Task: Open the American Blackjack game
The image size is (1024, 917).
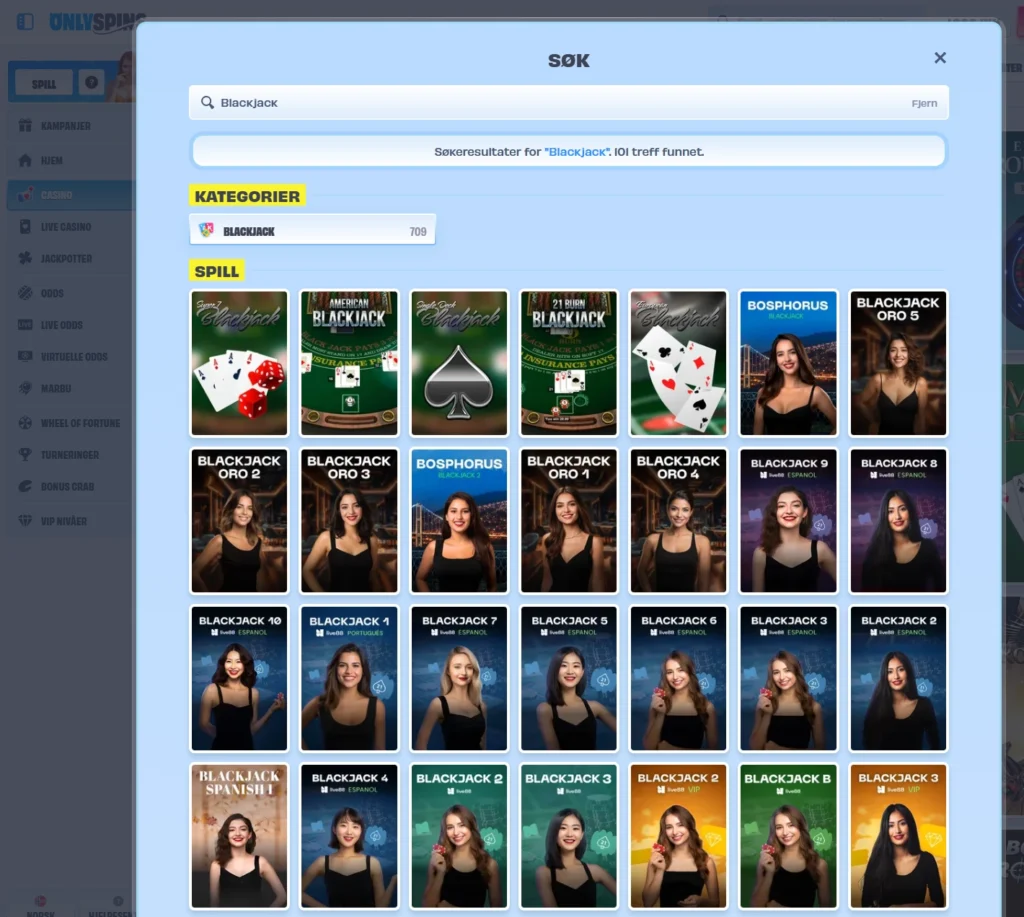Action: (x=349, y=363)
